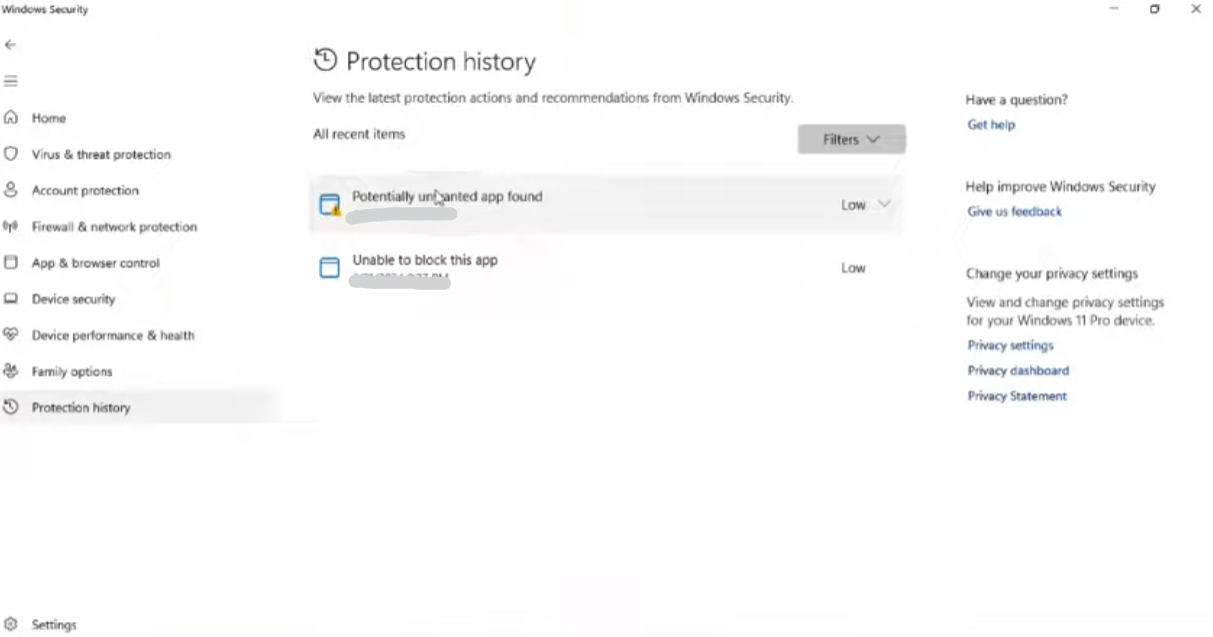Viewport: 1213px width, 637px height.
Task: Open the Privacy Statement link
Action: 1017,396
